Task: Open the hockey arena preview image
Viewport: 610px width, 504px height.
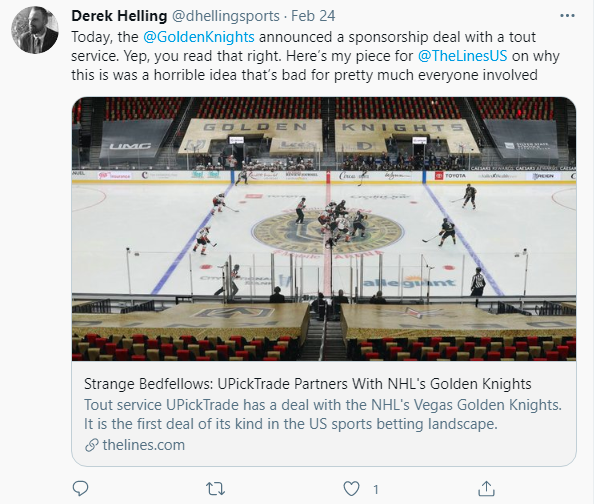Action: pyautogui.click(x=324, y=228)
